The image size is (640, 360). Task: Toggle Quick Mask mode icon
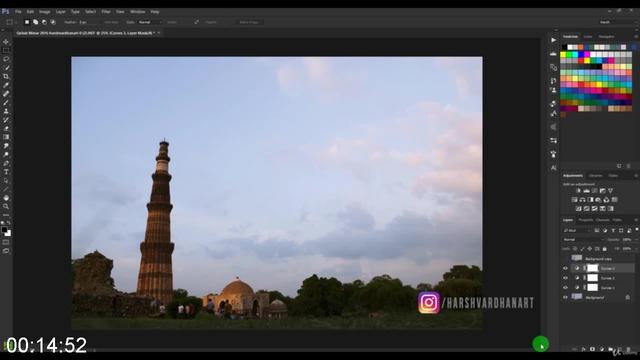point(6,242)
